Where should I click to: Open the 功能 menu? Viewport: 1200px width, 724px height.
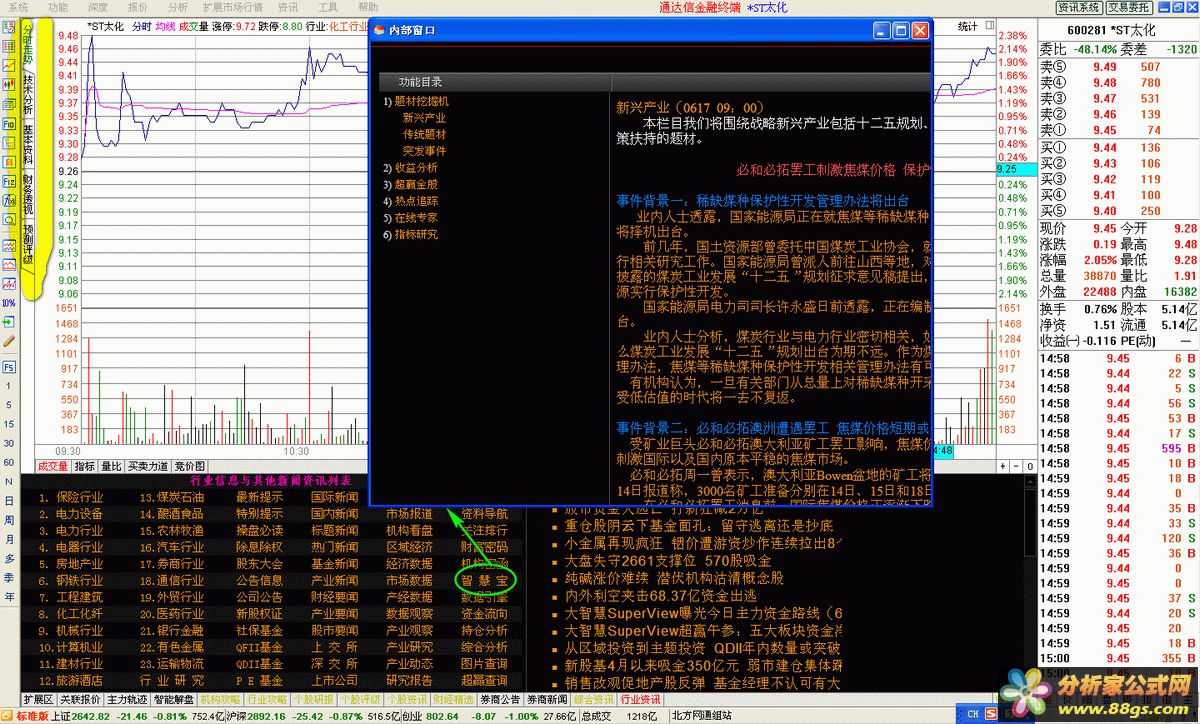pos(58,7)
